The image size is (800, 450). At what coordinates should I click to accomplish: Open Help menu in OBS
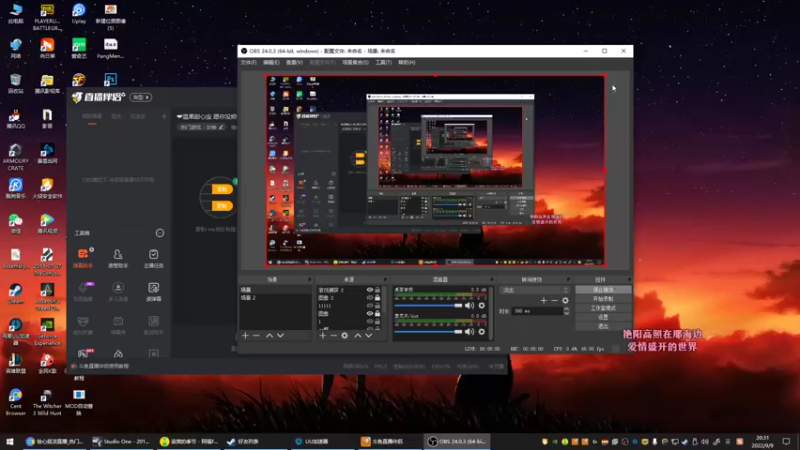pyautogui.click(x=407, y=62)
